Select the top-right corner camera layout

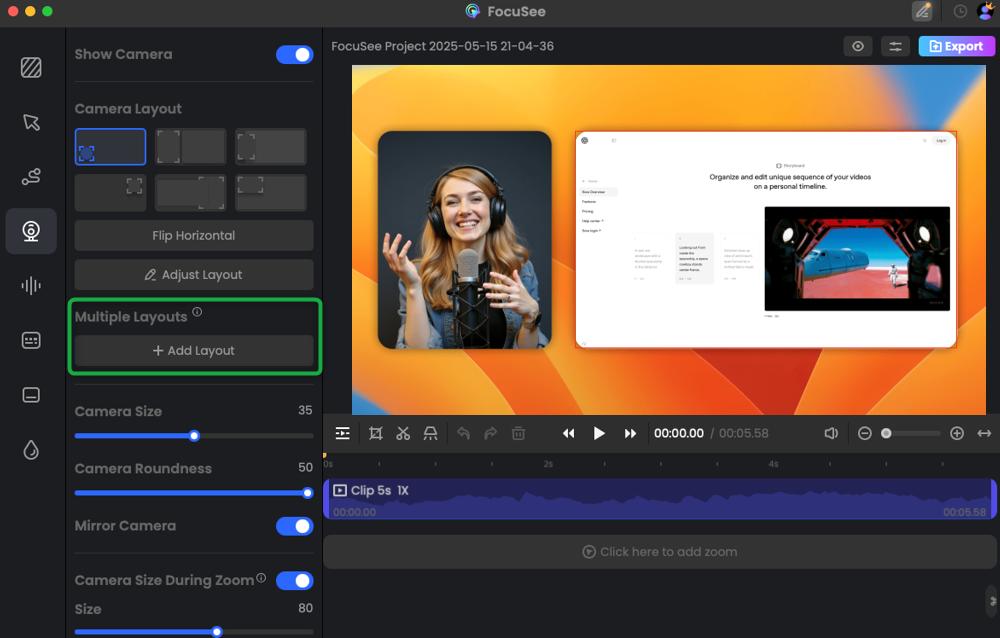[x=110, y=193]
